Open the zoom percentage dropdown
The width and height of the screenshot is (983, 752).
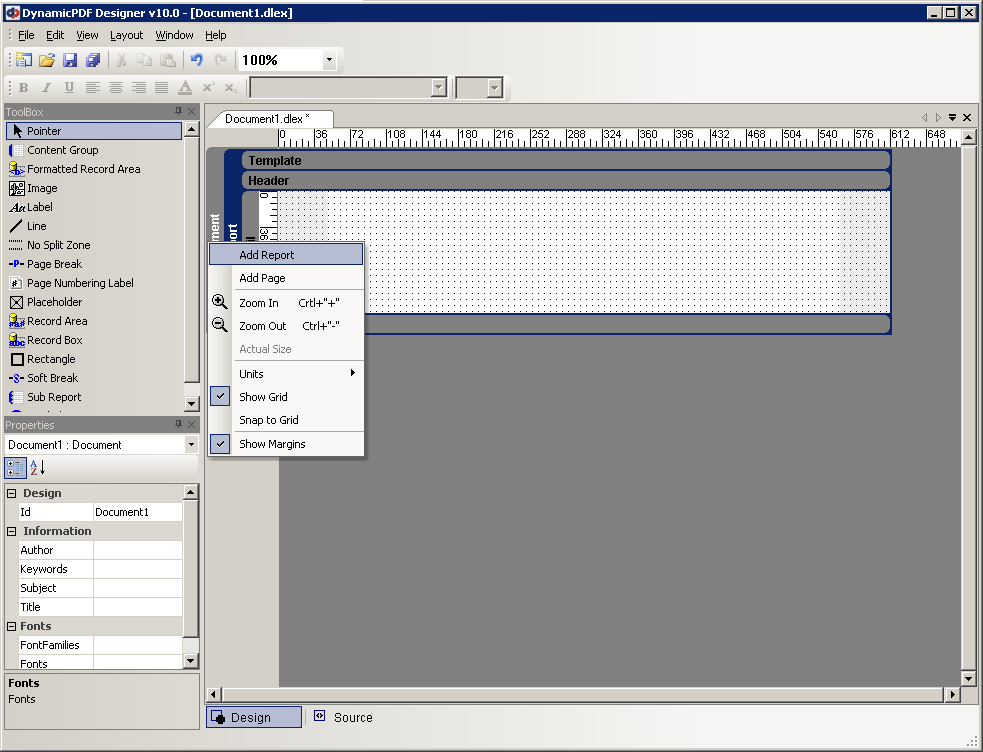tap(329, 60)
